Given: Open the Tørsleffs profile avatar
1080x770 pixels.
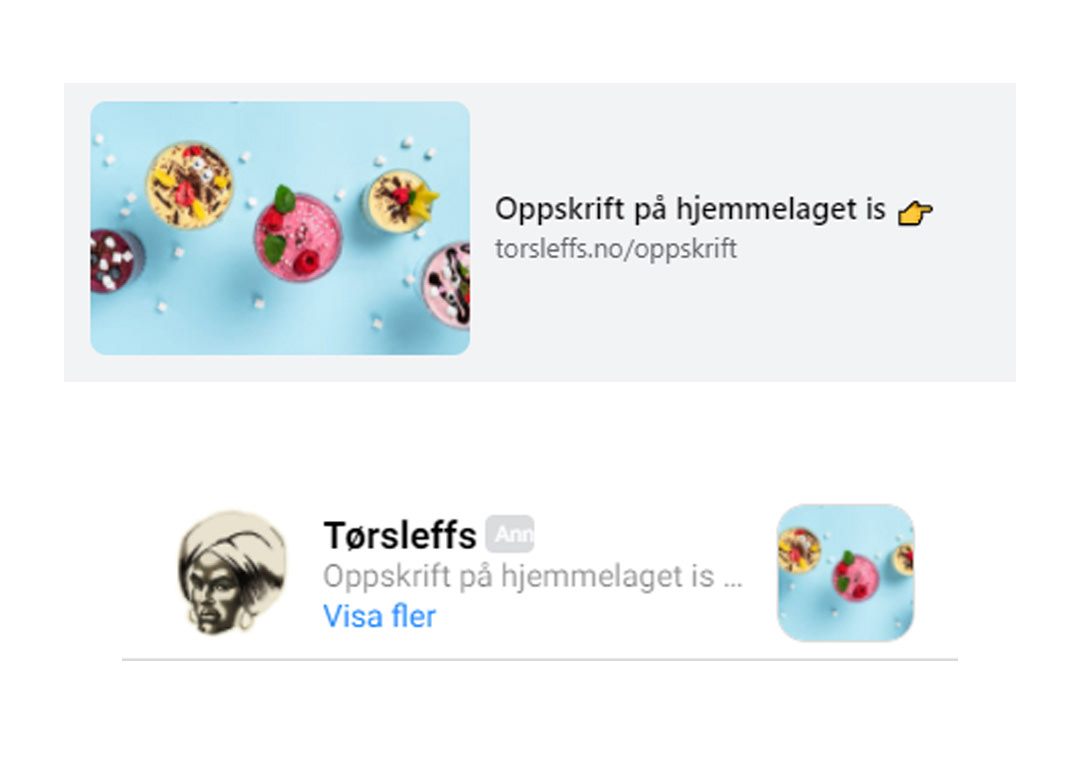Looking at the screenshot, I should (233, 572).
